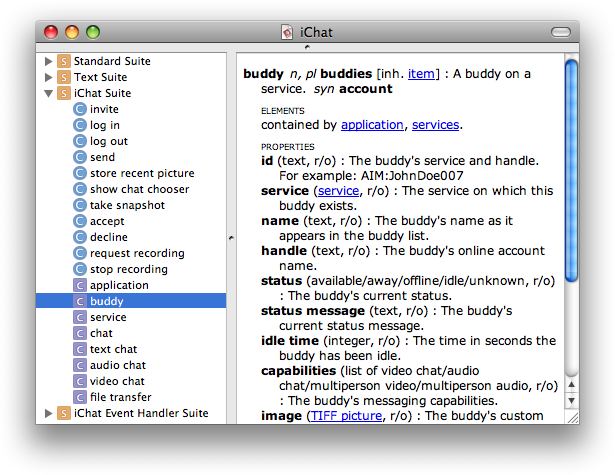Click the stop recording command icon

[80, 269]
